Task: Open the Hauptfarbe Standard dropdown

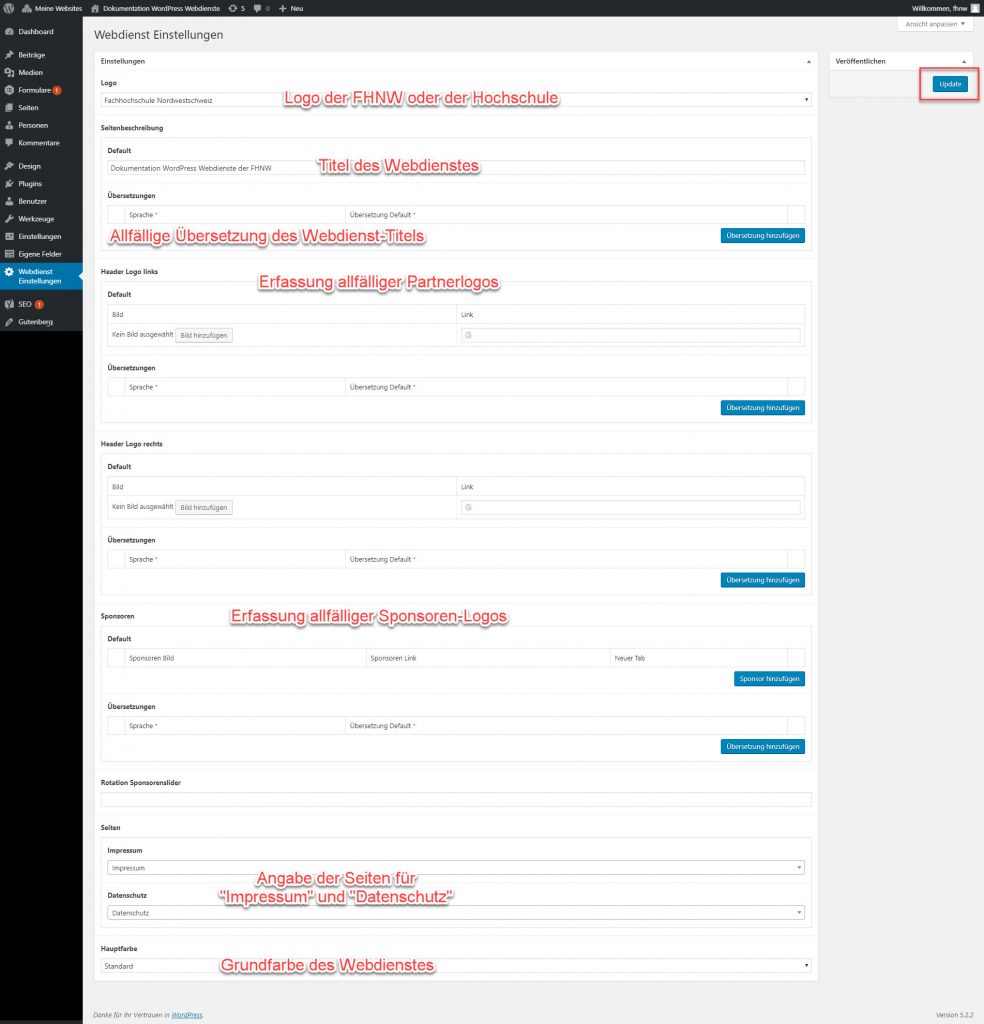Action: [456, 966]
